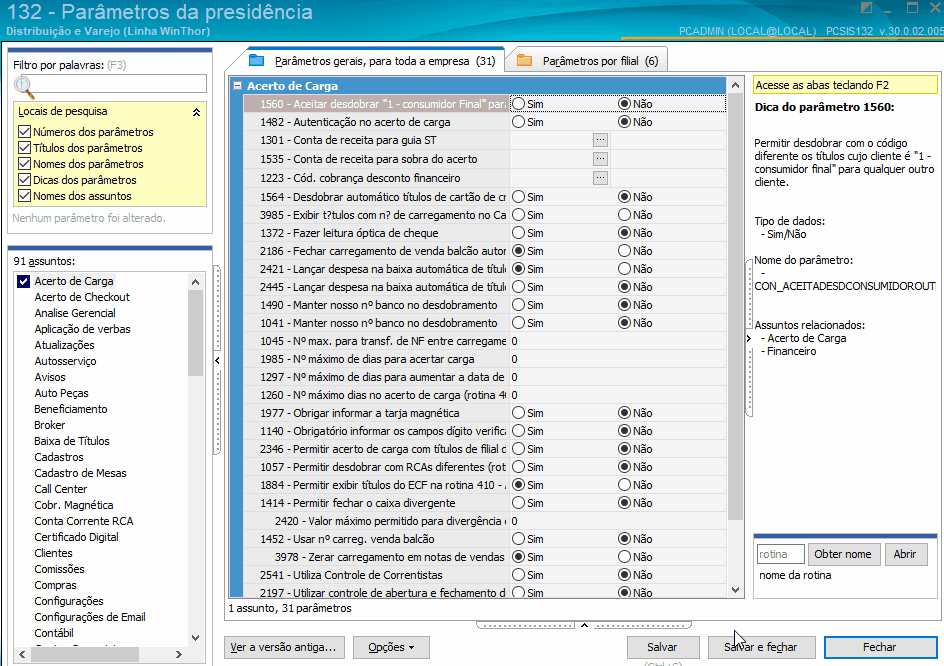Select Comissões in the subjects list
The height and width of the screenshot is (666, 944).
59,569
